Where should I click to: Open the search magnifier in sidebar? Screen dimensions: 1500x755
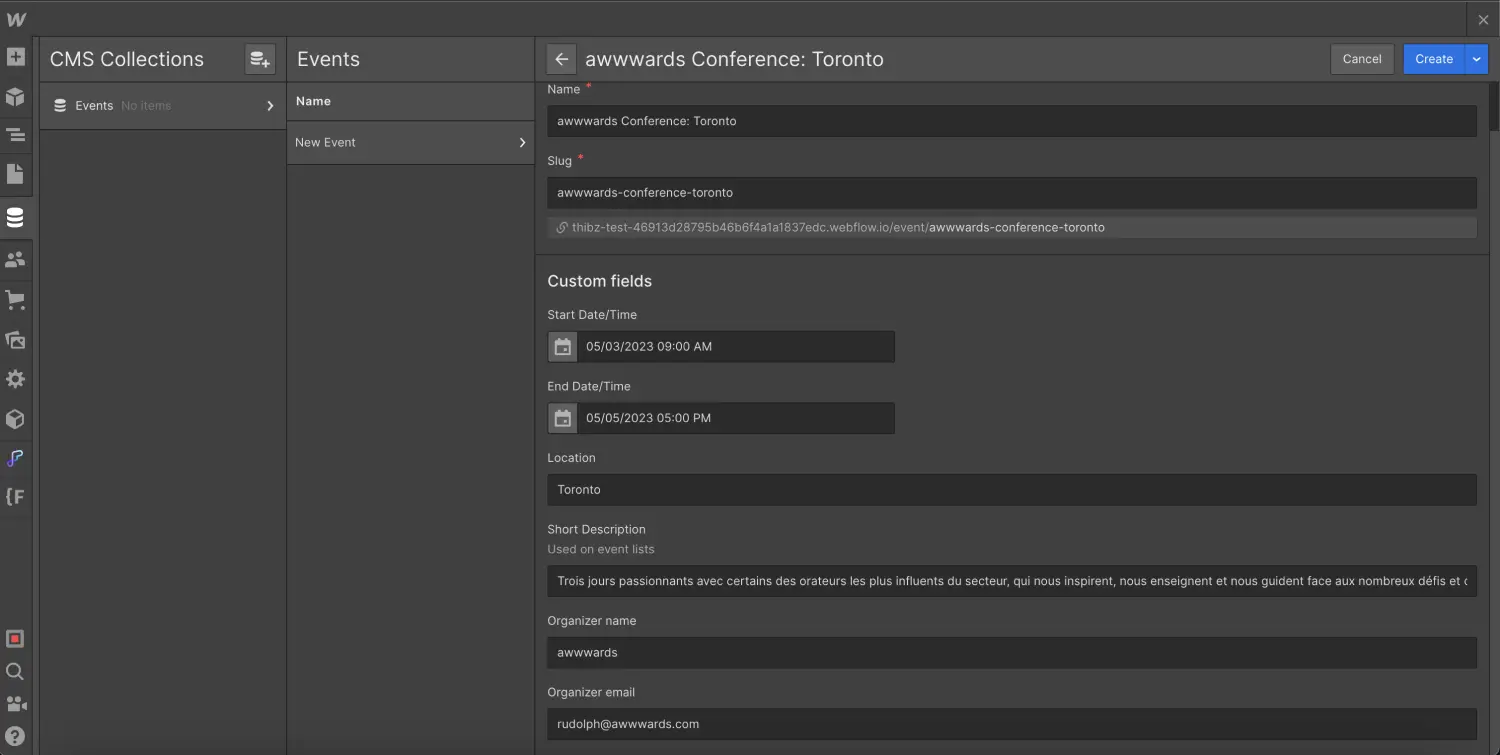(x=15, y=671)
